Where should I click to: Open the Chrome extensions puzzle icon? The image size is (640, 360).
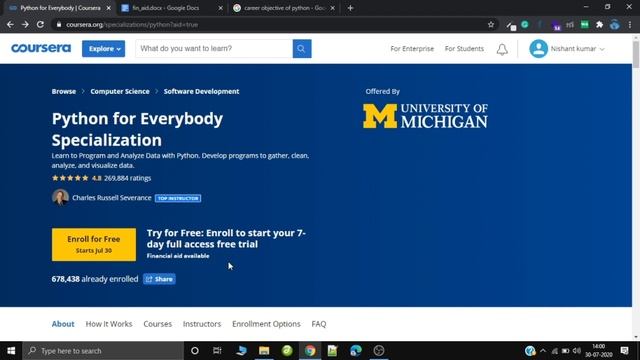(x=600, y=25)
